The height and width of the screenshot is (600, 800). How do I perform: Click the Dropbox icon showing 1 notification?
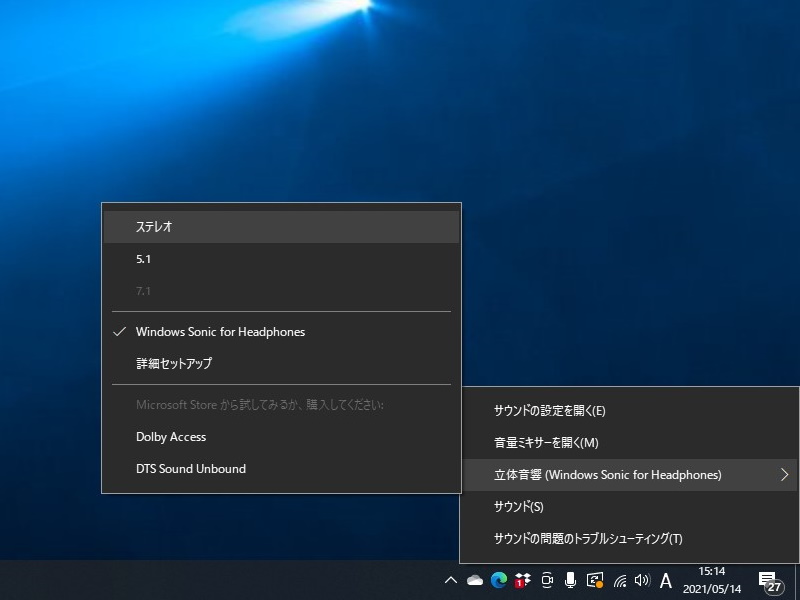(x=523, y=580)
